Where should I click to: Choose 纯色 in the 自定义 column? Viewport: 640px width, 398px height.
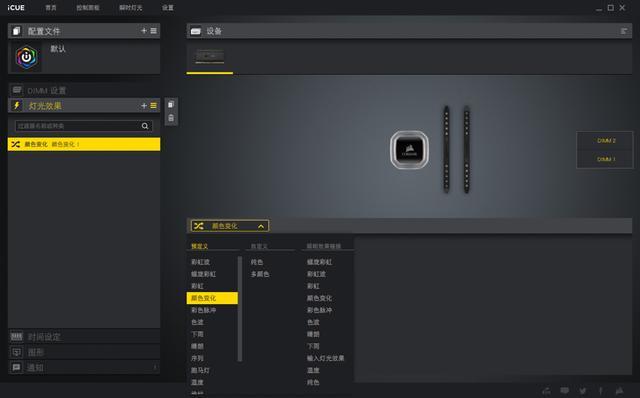click(257, 262)
